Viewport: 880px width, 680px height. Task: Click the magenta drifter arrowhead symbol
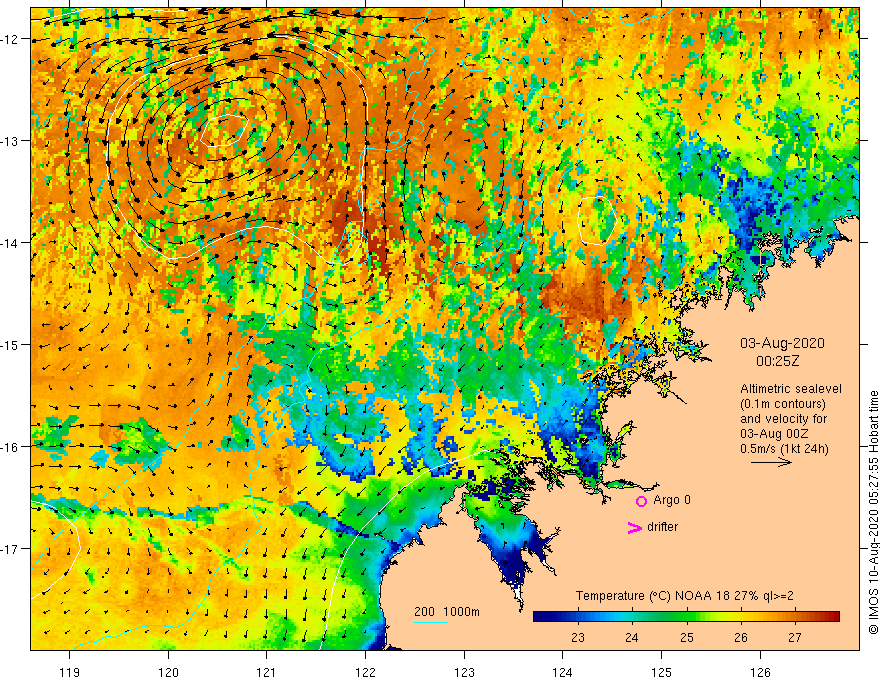point(635,527)
